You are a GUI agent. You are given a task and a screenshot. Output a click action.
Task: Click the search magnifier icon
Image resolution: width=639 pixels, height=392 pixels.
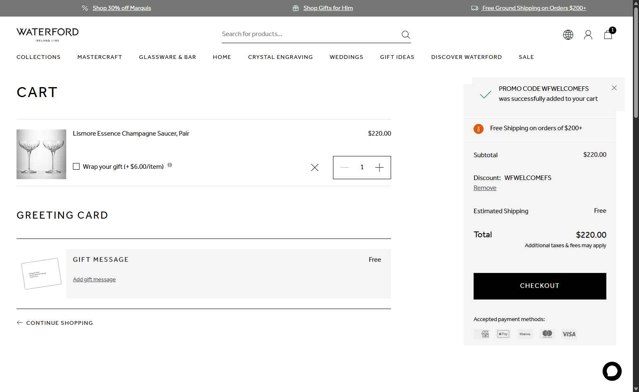coord(405,35)
